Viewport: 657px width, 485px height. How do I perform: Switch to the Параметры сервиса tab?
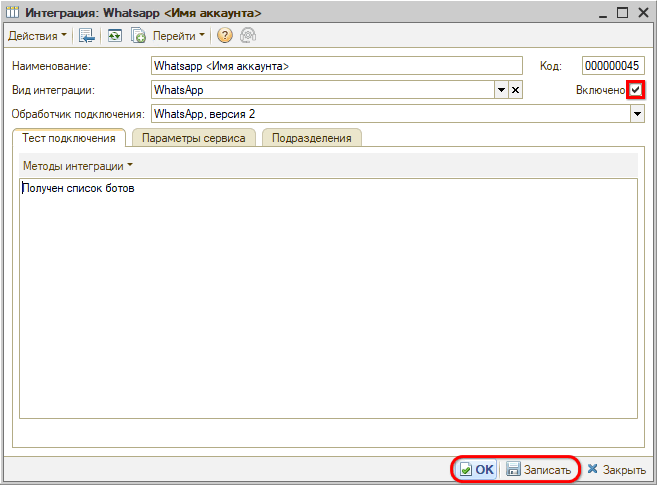193,138
